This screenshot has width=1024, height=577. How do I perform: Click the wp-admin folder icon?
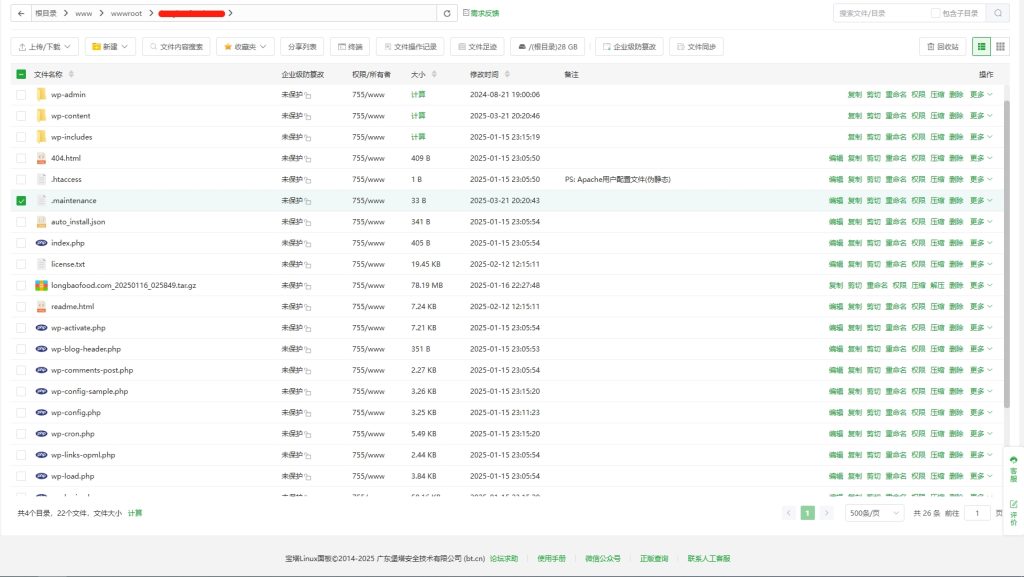tap(41, 95)
